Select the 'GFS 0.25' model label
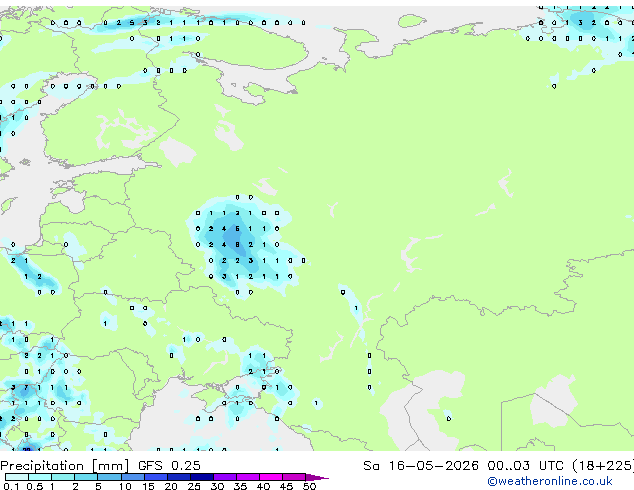 169,466
